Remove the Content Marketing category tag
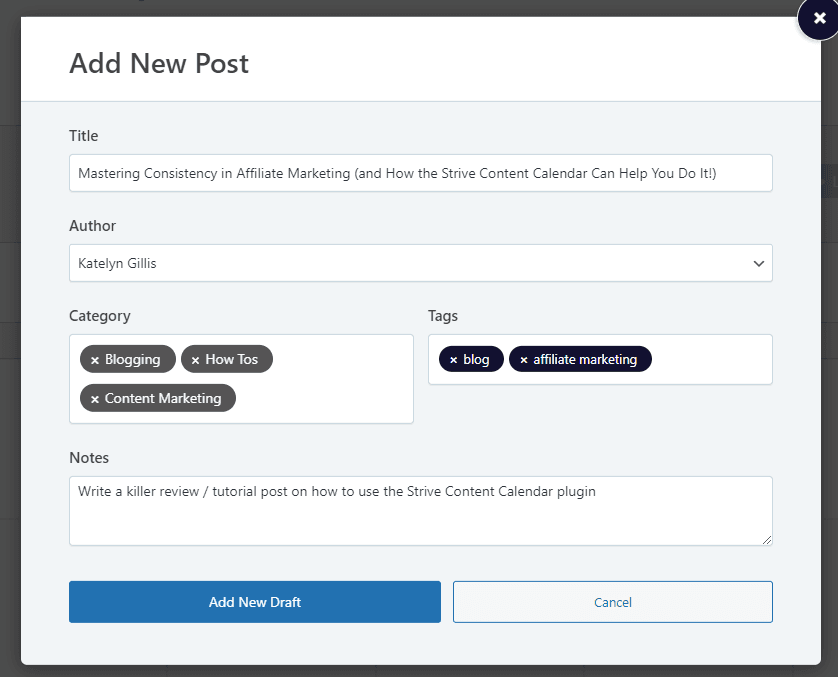The image size is (838, 677). point(94,398)
